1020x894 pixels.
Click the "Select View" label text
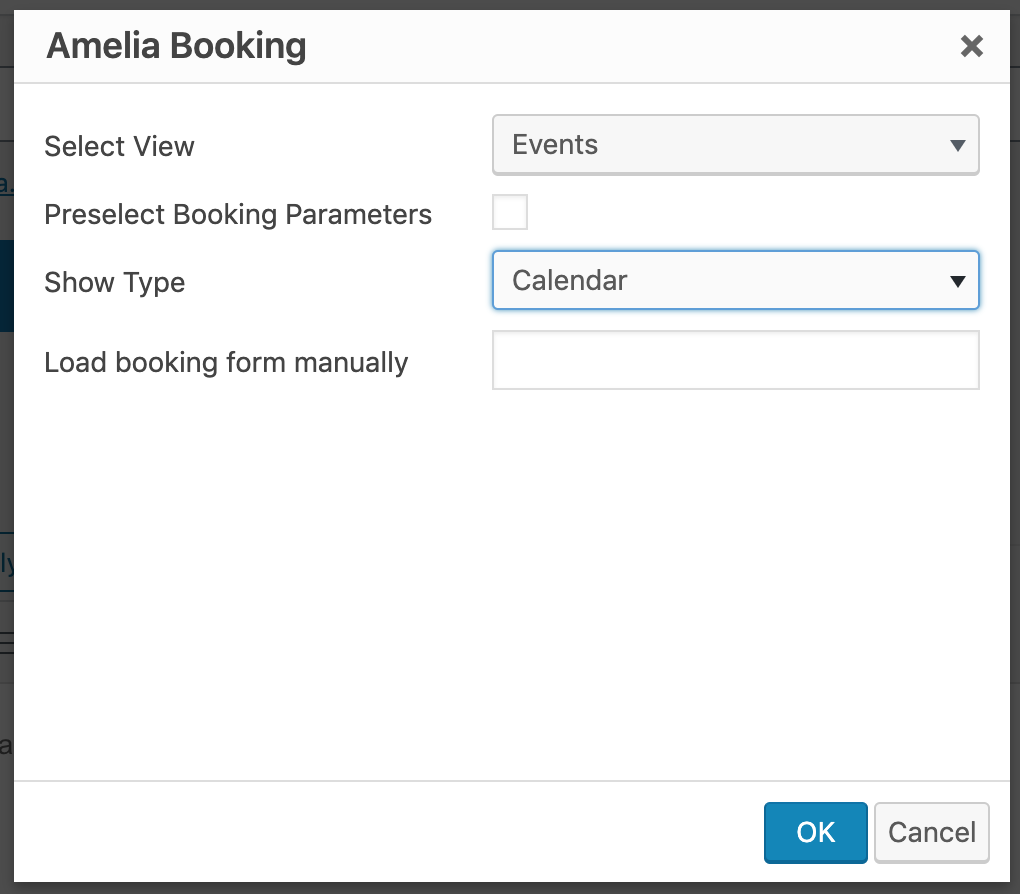[119, 147]
